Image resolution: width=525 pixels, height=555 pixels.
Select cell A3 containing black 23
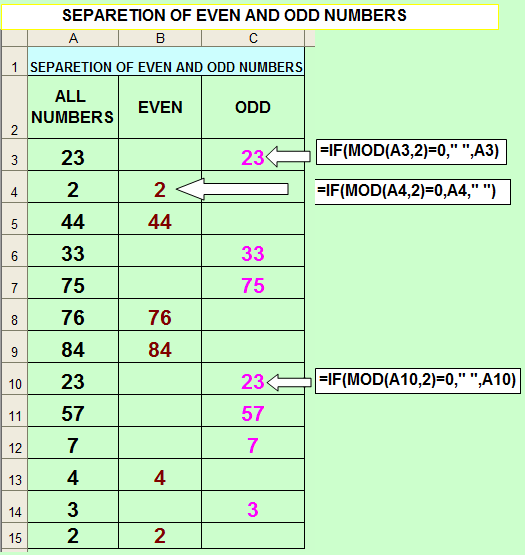click(x=73, y=155)
